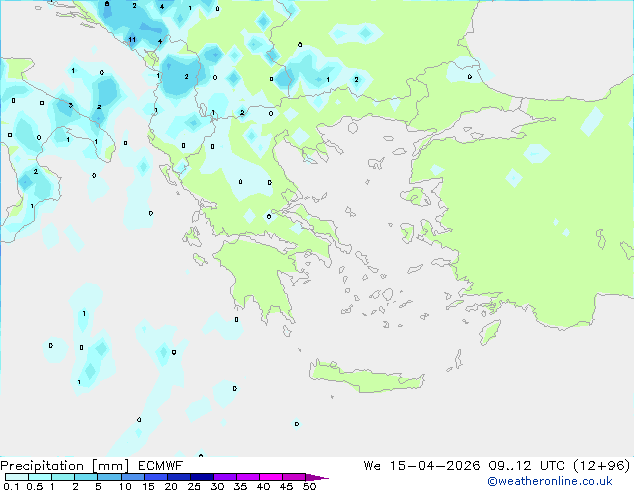This screenshot has width=634, height=490.
Task: Click the '0.5' legend scale label
Action: (x=35, y=486)
